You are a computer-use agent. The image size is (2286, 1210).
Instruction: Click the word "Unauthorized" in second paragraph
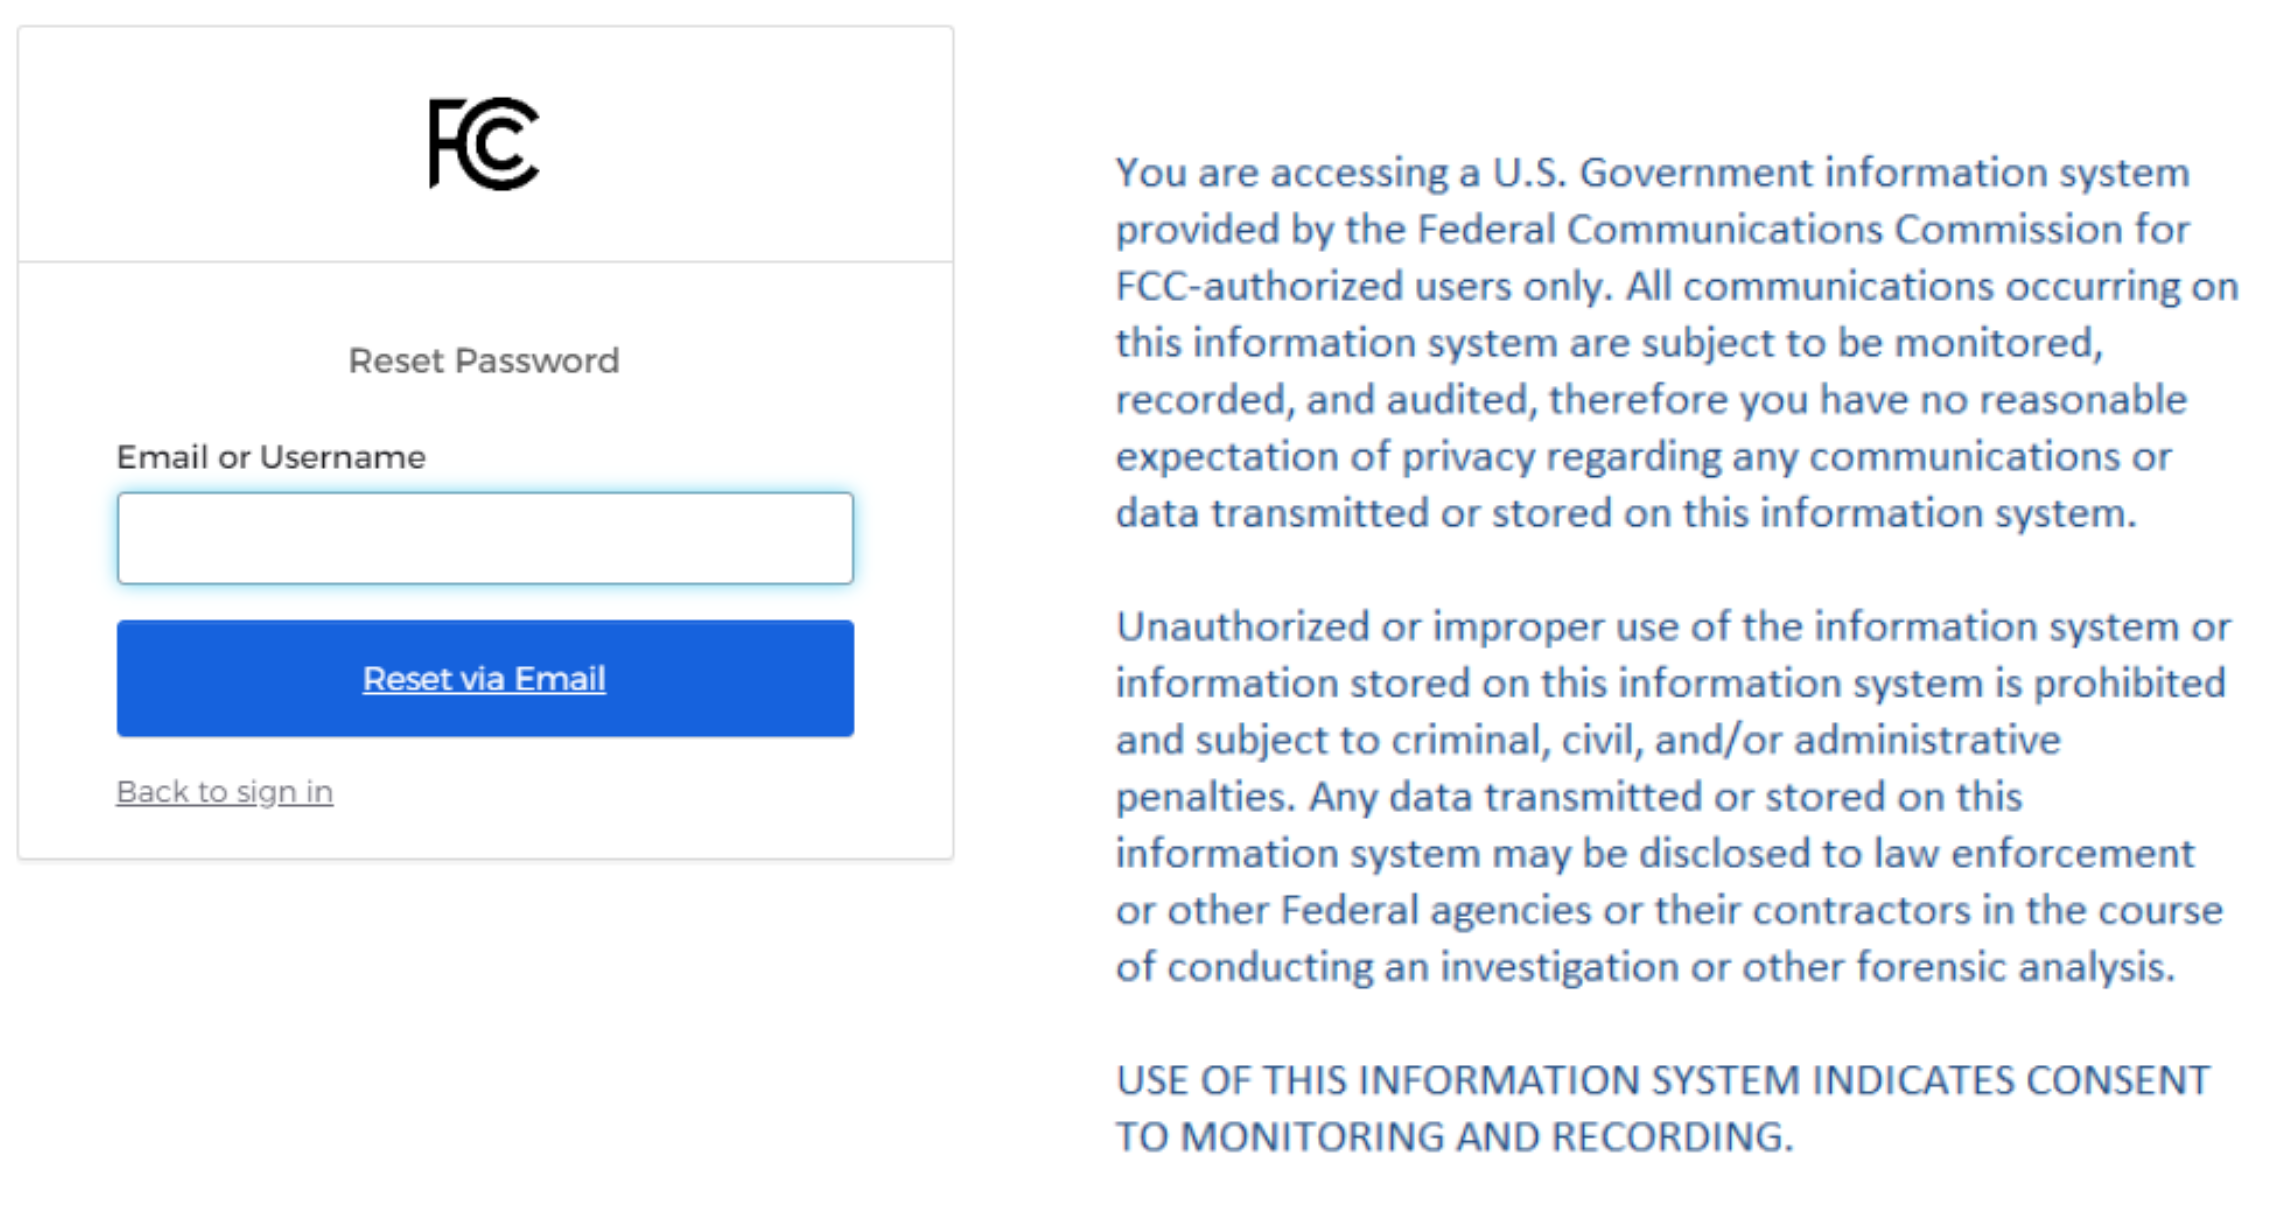[x=1243, y=627]
